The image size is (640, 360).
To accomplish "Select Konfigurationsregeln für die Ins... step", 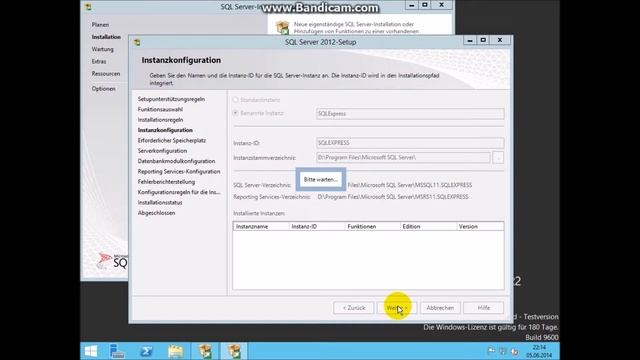I will coord(179,192).
